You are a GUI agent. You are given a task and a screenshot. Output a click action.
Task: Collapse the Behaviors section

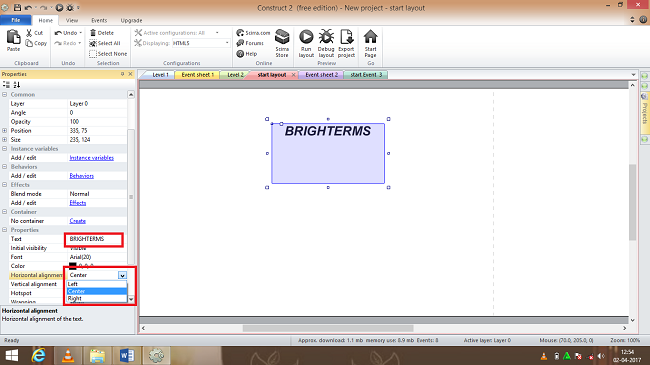tap(5, 167)
